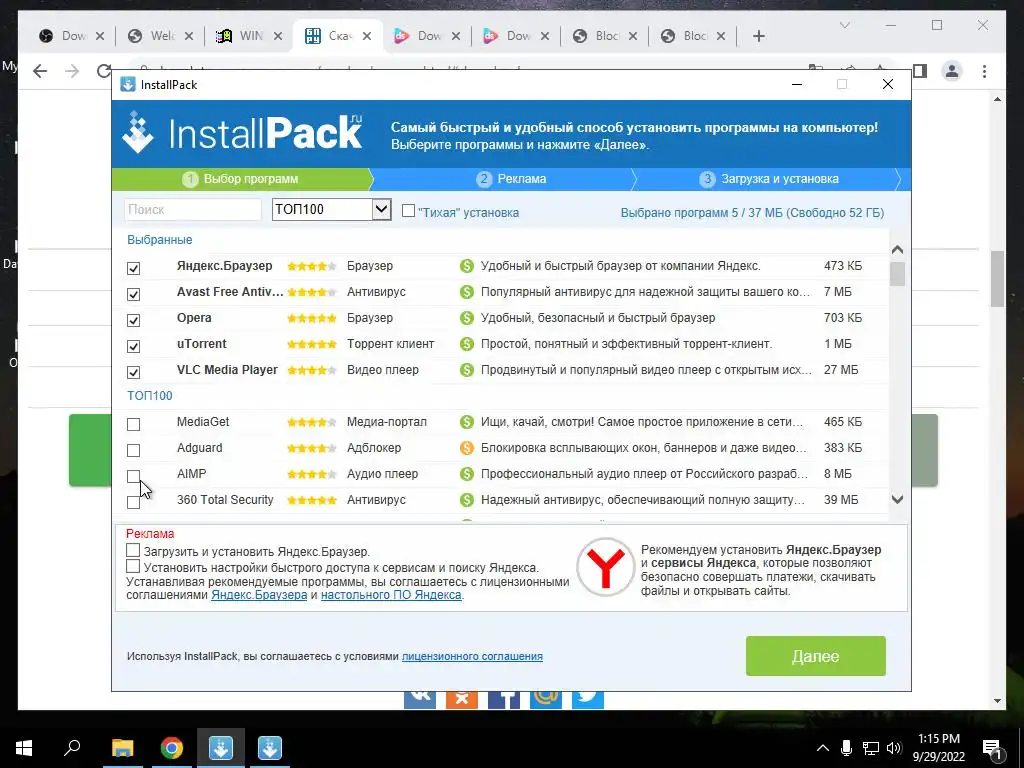Viewport: 1024px width, 768px height.
Task: Click the Поиск search field
Action: [193, 210]
